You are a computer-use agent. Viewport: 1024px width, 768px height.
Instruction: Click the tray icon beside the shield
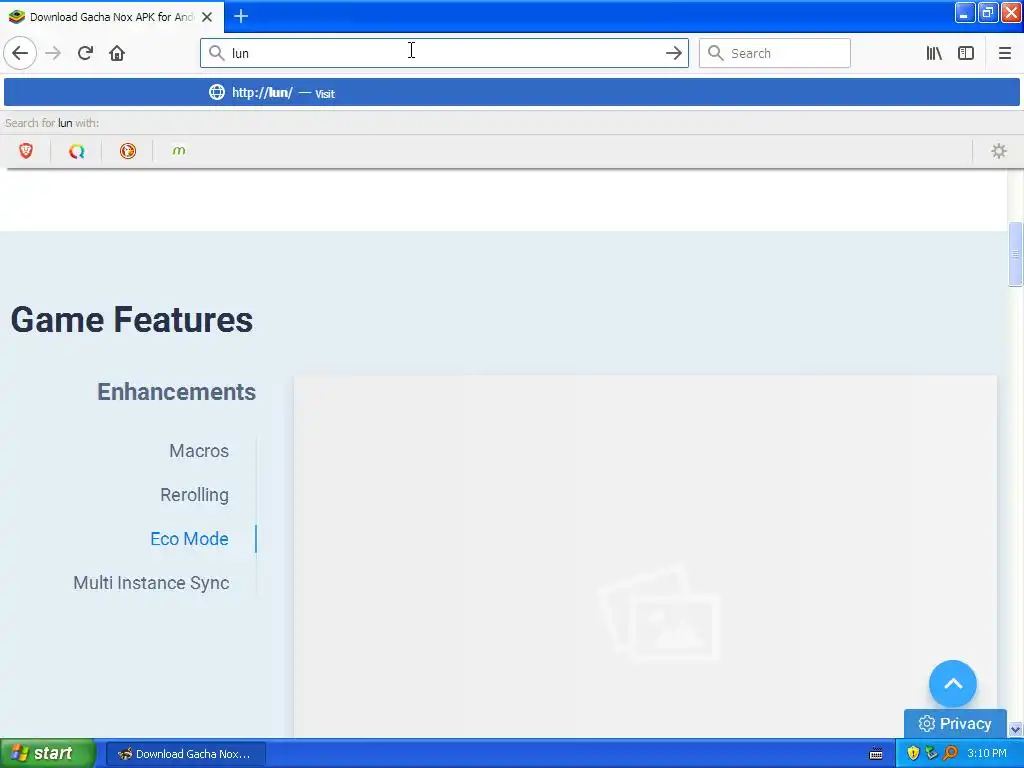(931, 753)
